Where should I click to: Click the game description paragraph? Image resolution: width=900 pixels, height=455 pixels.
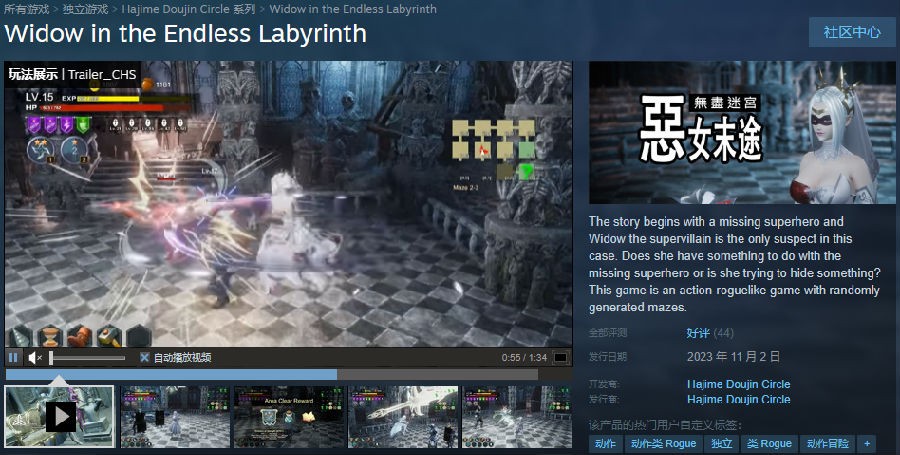[x=734, y=264]
